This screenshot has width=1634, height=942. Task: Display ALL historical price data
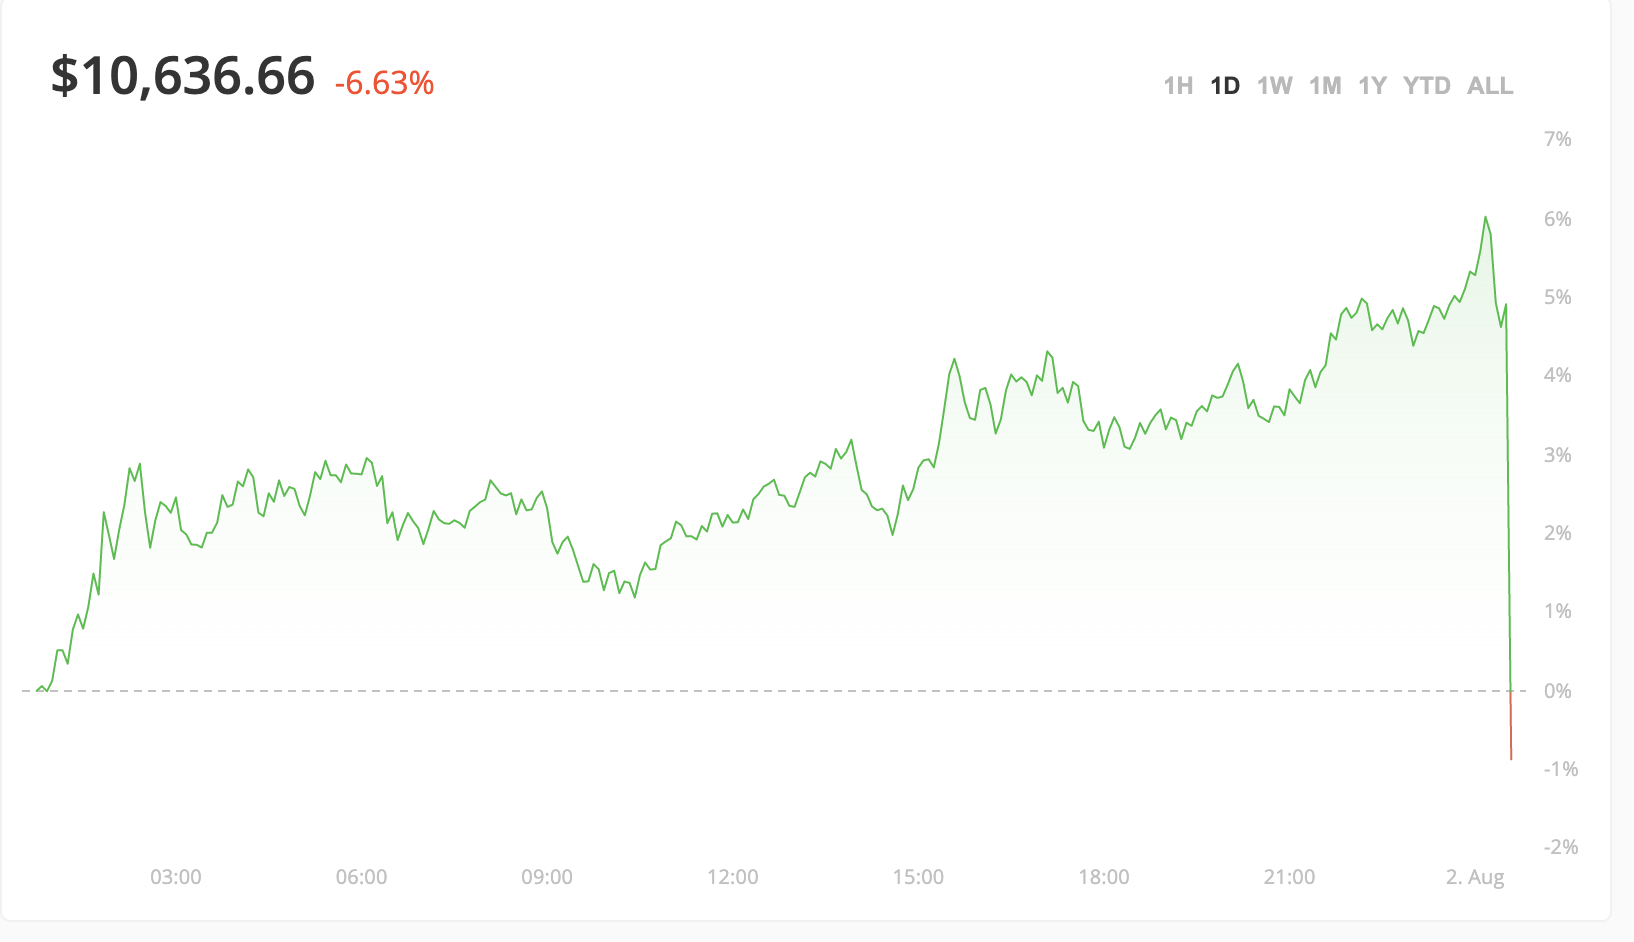pos(1490,86)
